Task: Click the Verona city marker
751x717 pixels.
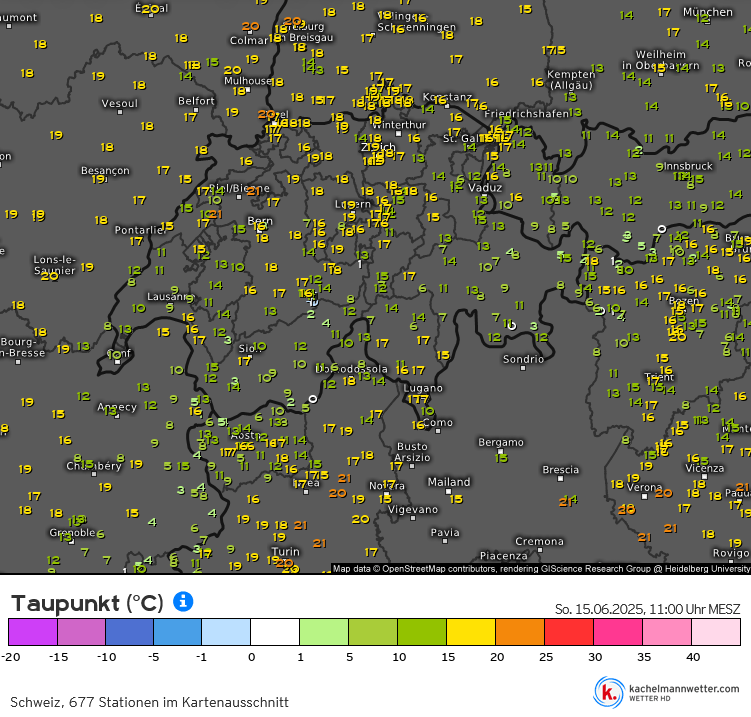Action: (x=646, y=495)
